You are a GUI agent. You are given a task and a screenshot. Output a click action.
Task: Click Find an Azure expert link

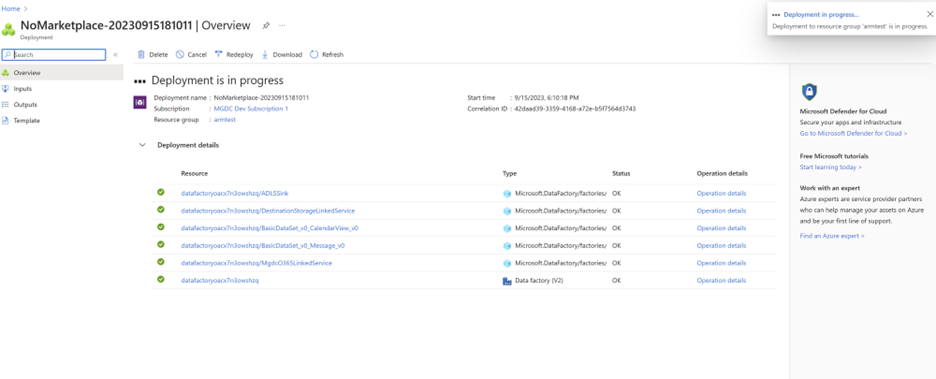point(832,236)
